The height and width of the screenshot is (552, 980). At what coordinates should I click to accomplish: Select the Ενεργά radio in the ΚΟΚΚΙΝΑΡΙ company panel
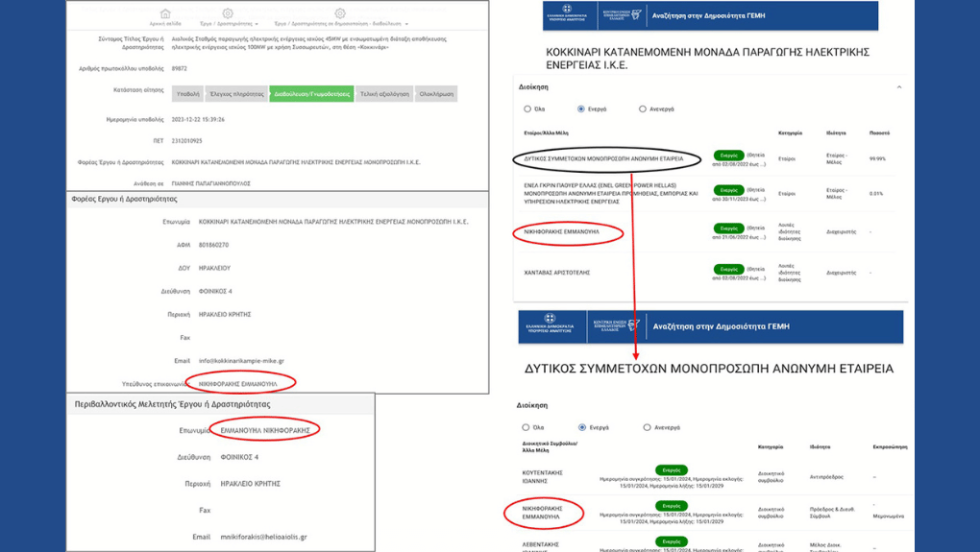pos(581,109)
